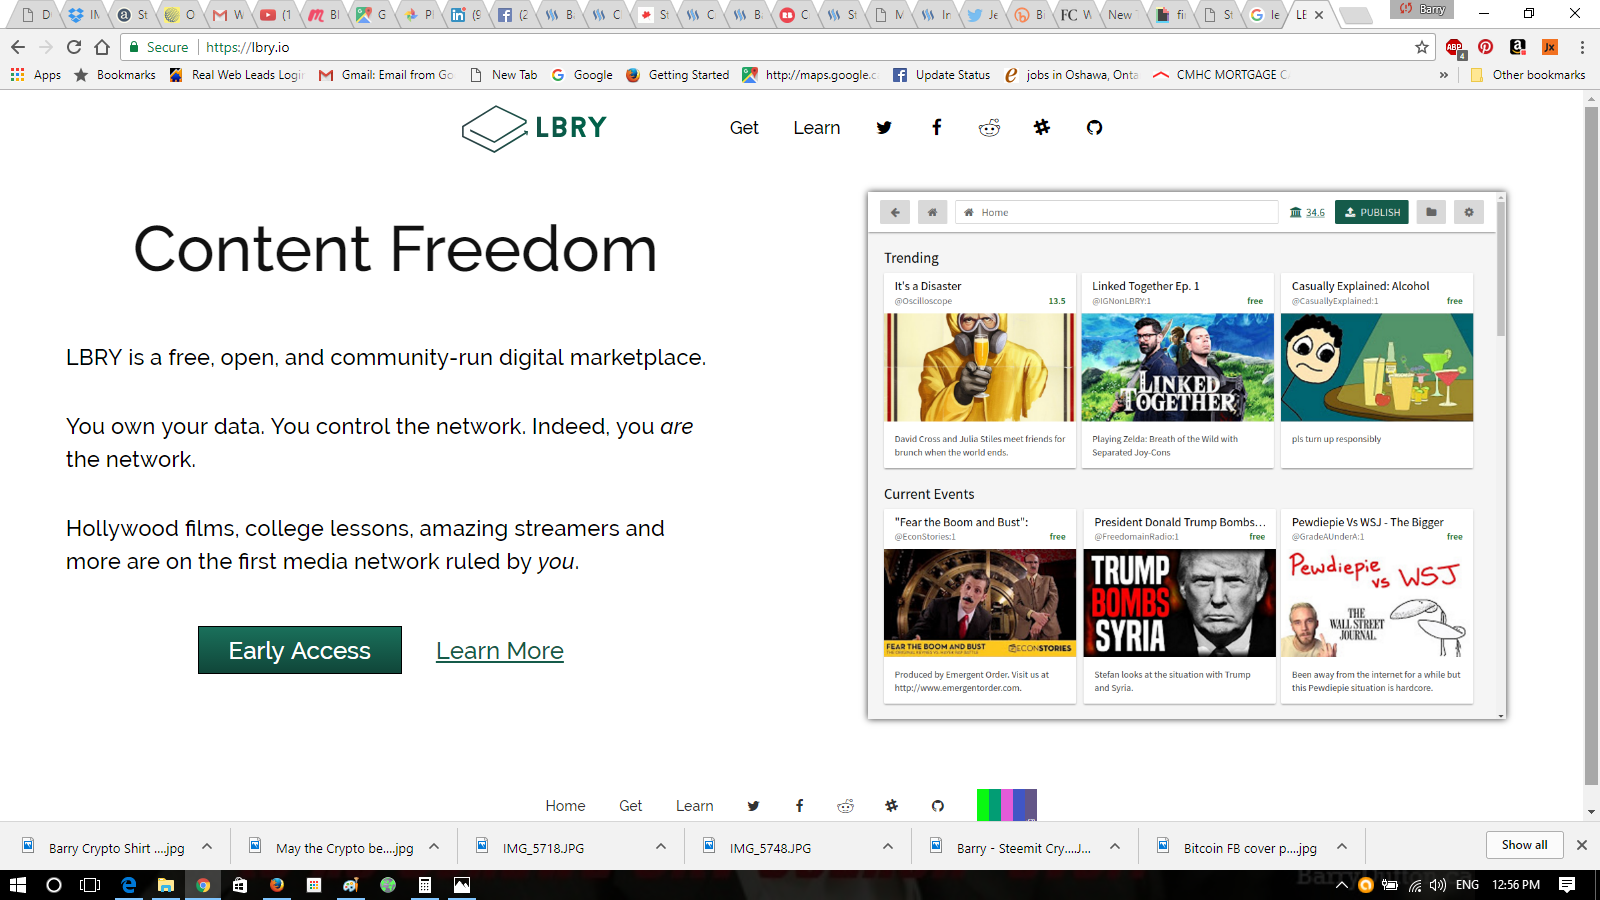Screen dimensions: 1600x900
Task: Reload the lbry.io page
Action: tap(74, 47)
